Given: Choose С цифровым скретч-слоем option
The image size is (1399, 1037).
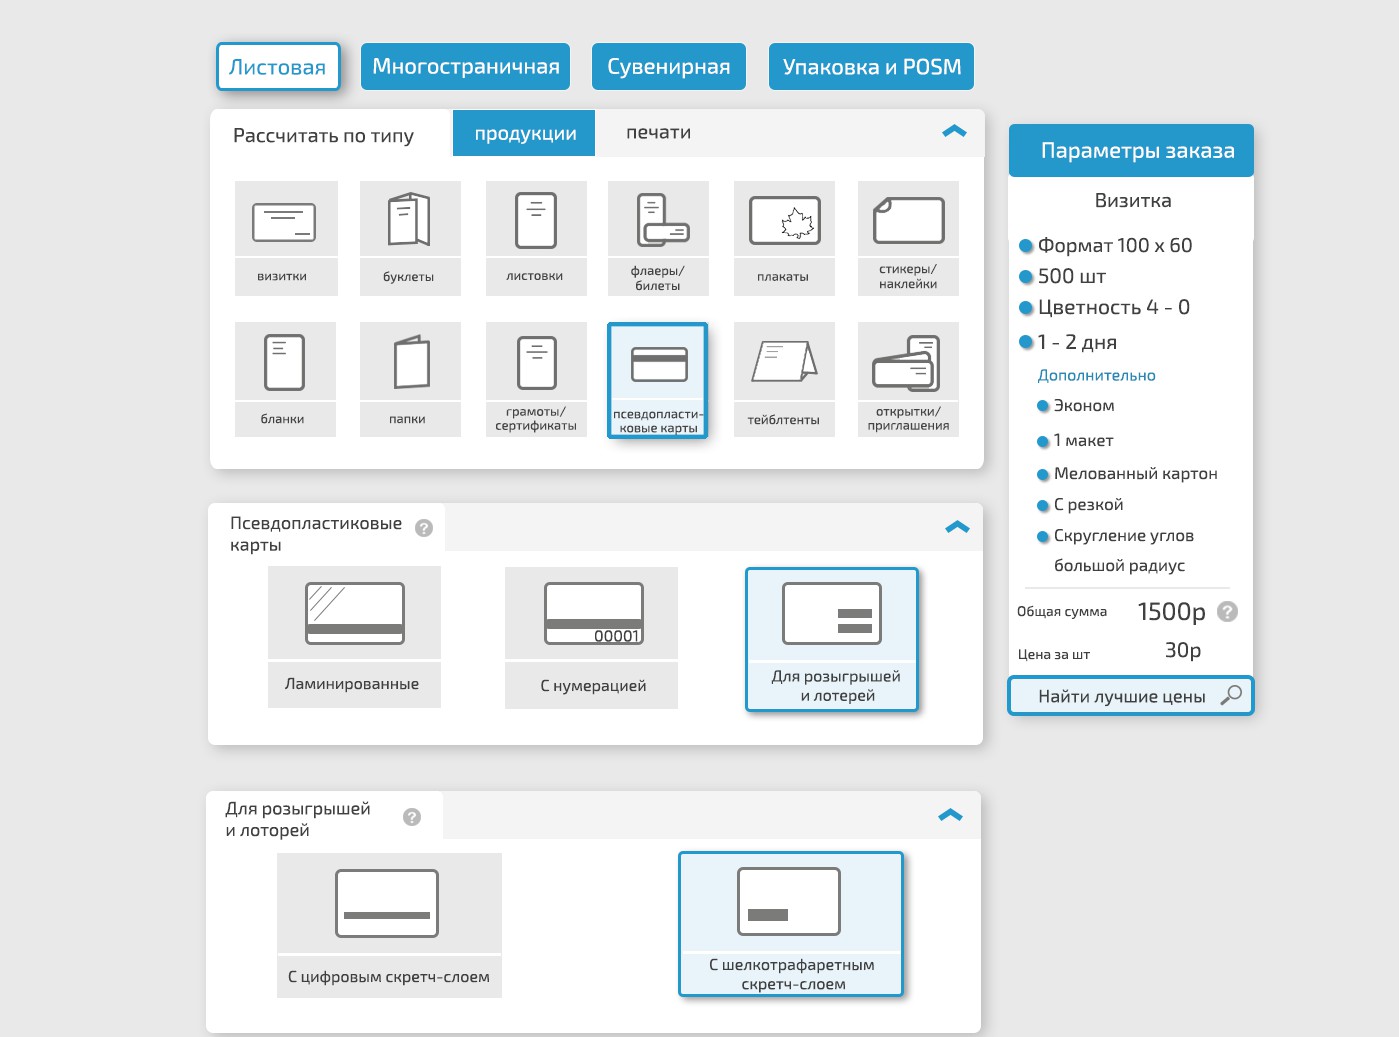Looking at the screenshot, I should 389,925.
